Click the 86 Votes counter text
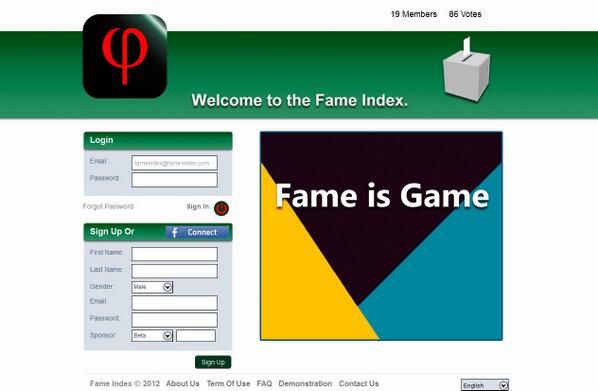Viewport: 598px width, 391px height. point(465,14)
